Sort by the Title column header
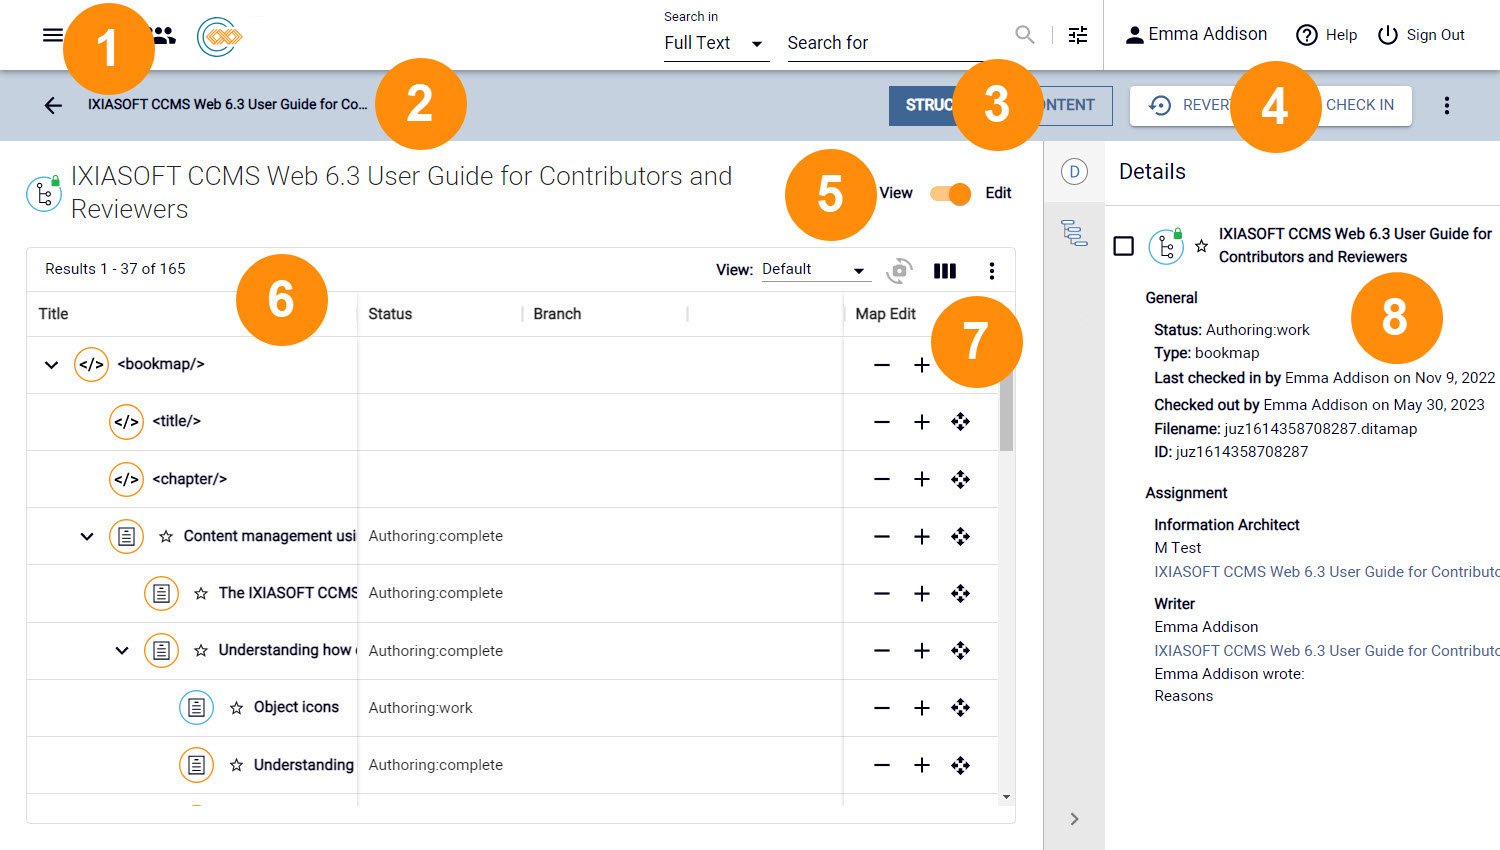Screen dimensions: 1500x850 click(54, 314)
